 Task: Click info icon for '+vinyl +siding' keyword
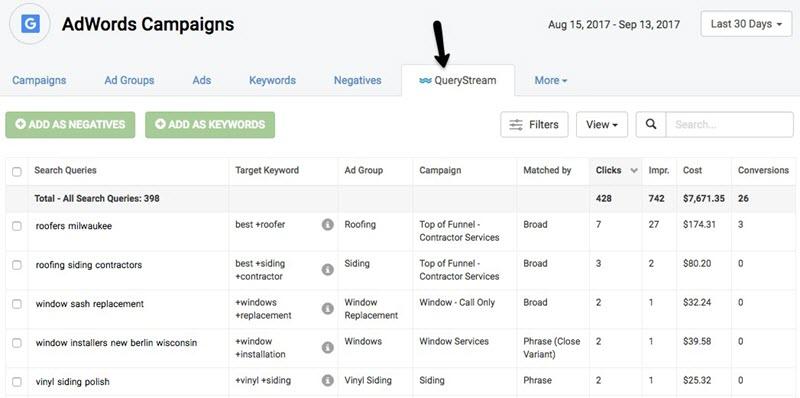(x=328, y=381)
